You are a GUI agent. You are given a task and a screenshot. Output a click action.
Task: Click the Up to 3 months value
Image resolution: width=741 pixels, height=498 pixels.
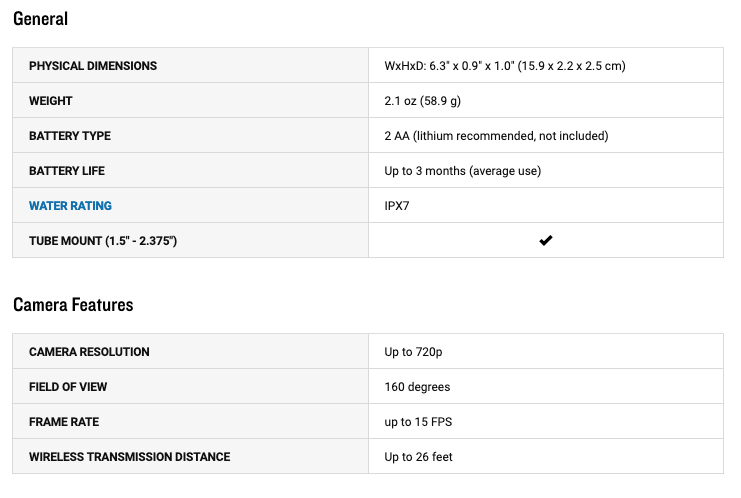coord(462,171)
